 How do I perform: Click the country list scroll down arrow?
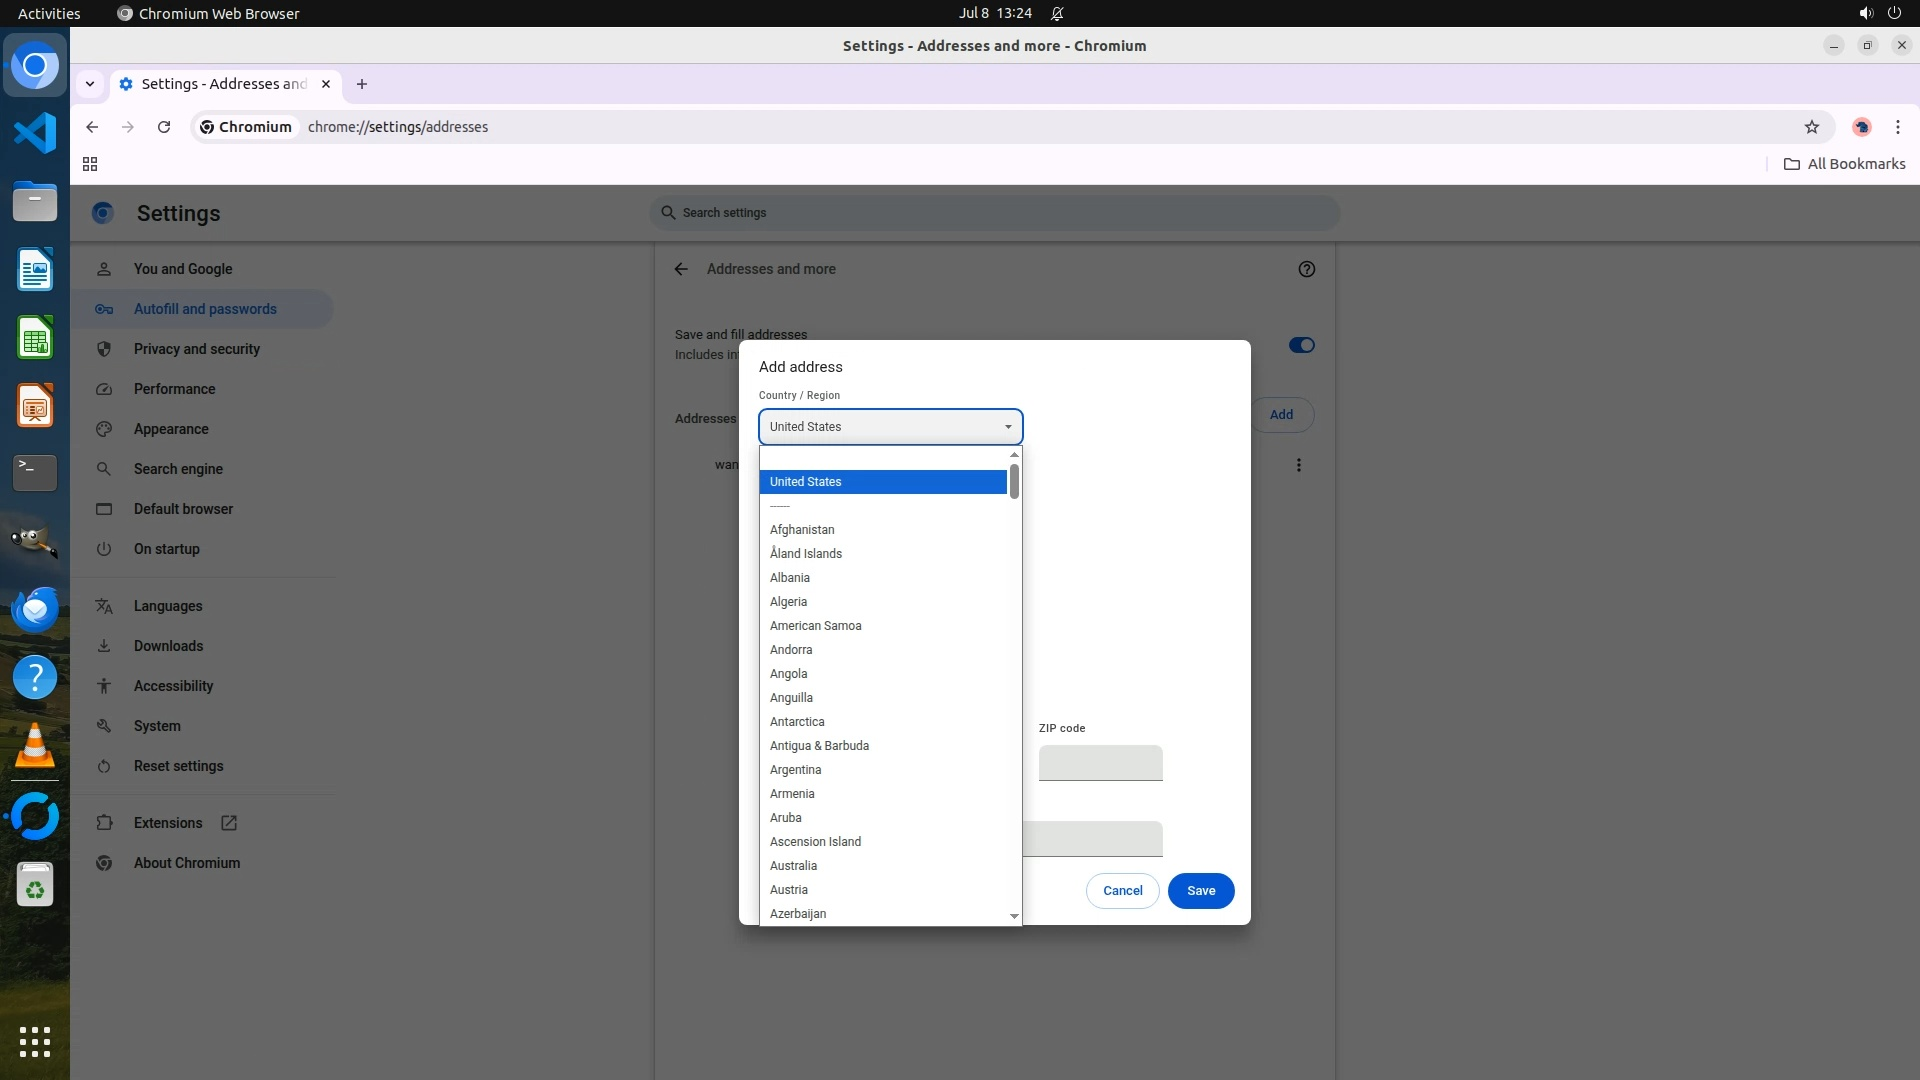(x=1014, y=916)
